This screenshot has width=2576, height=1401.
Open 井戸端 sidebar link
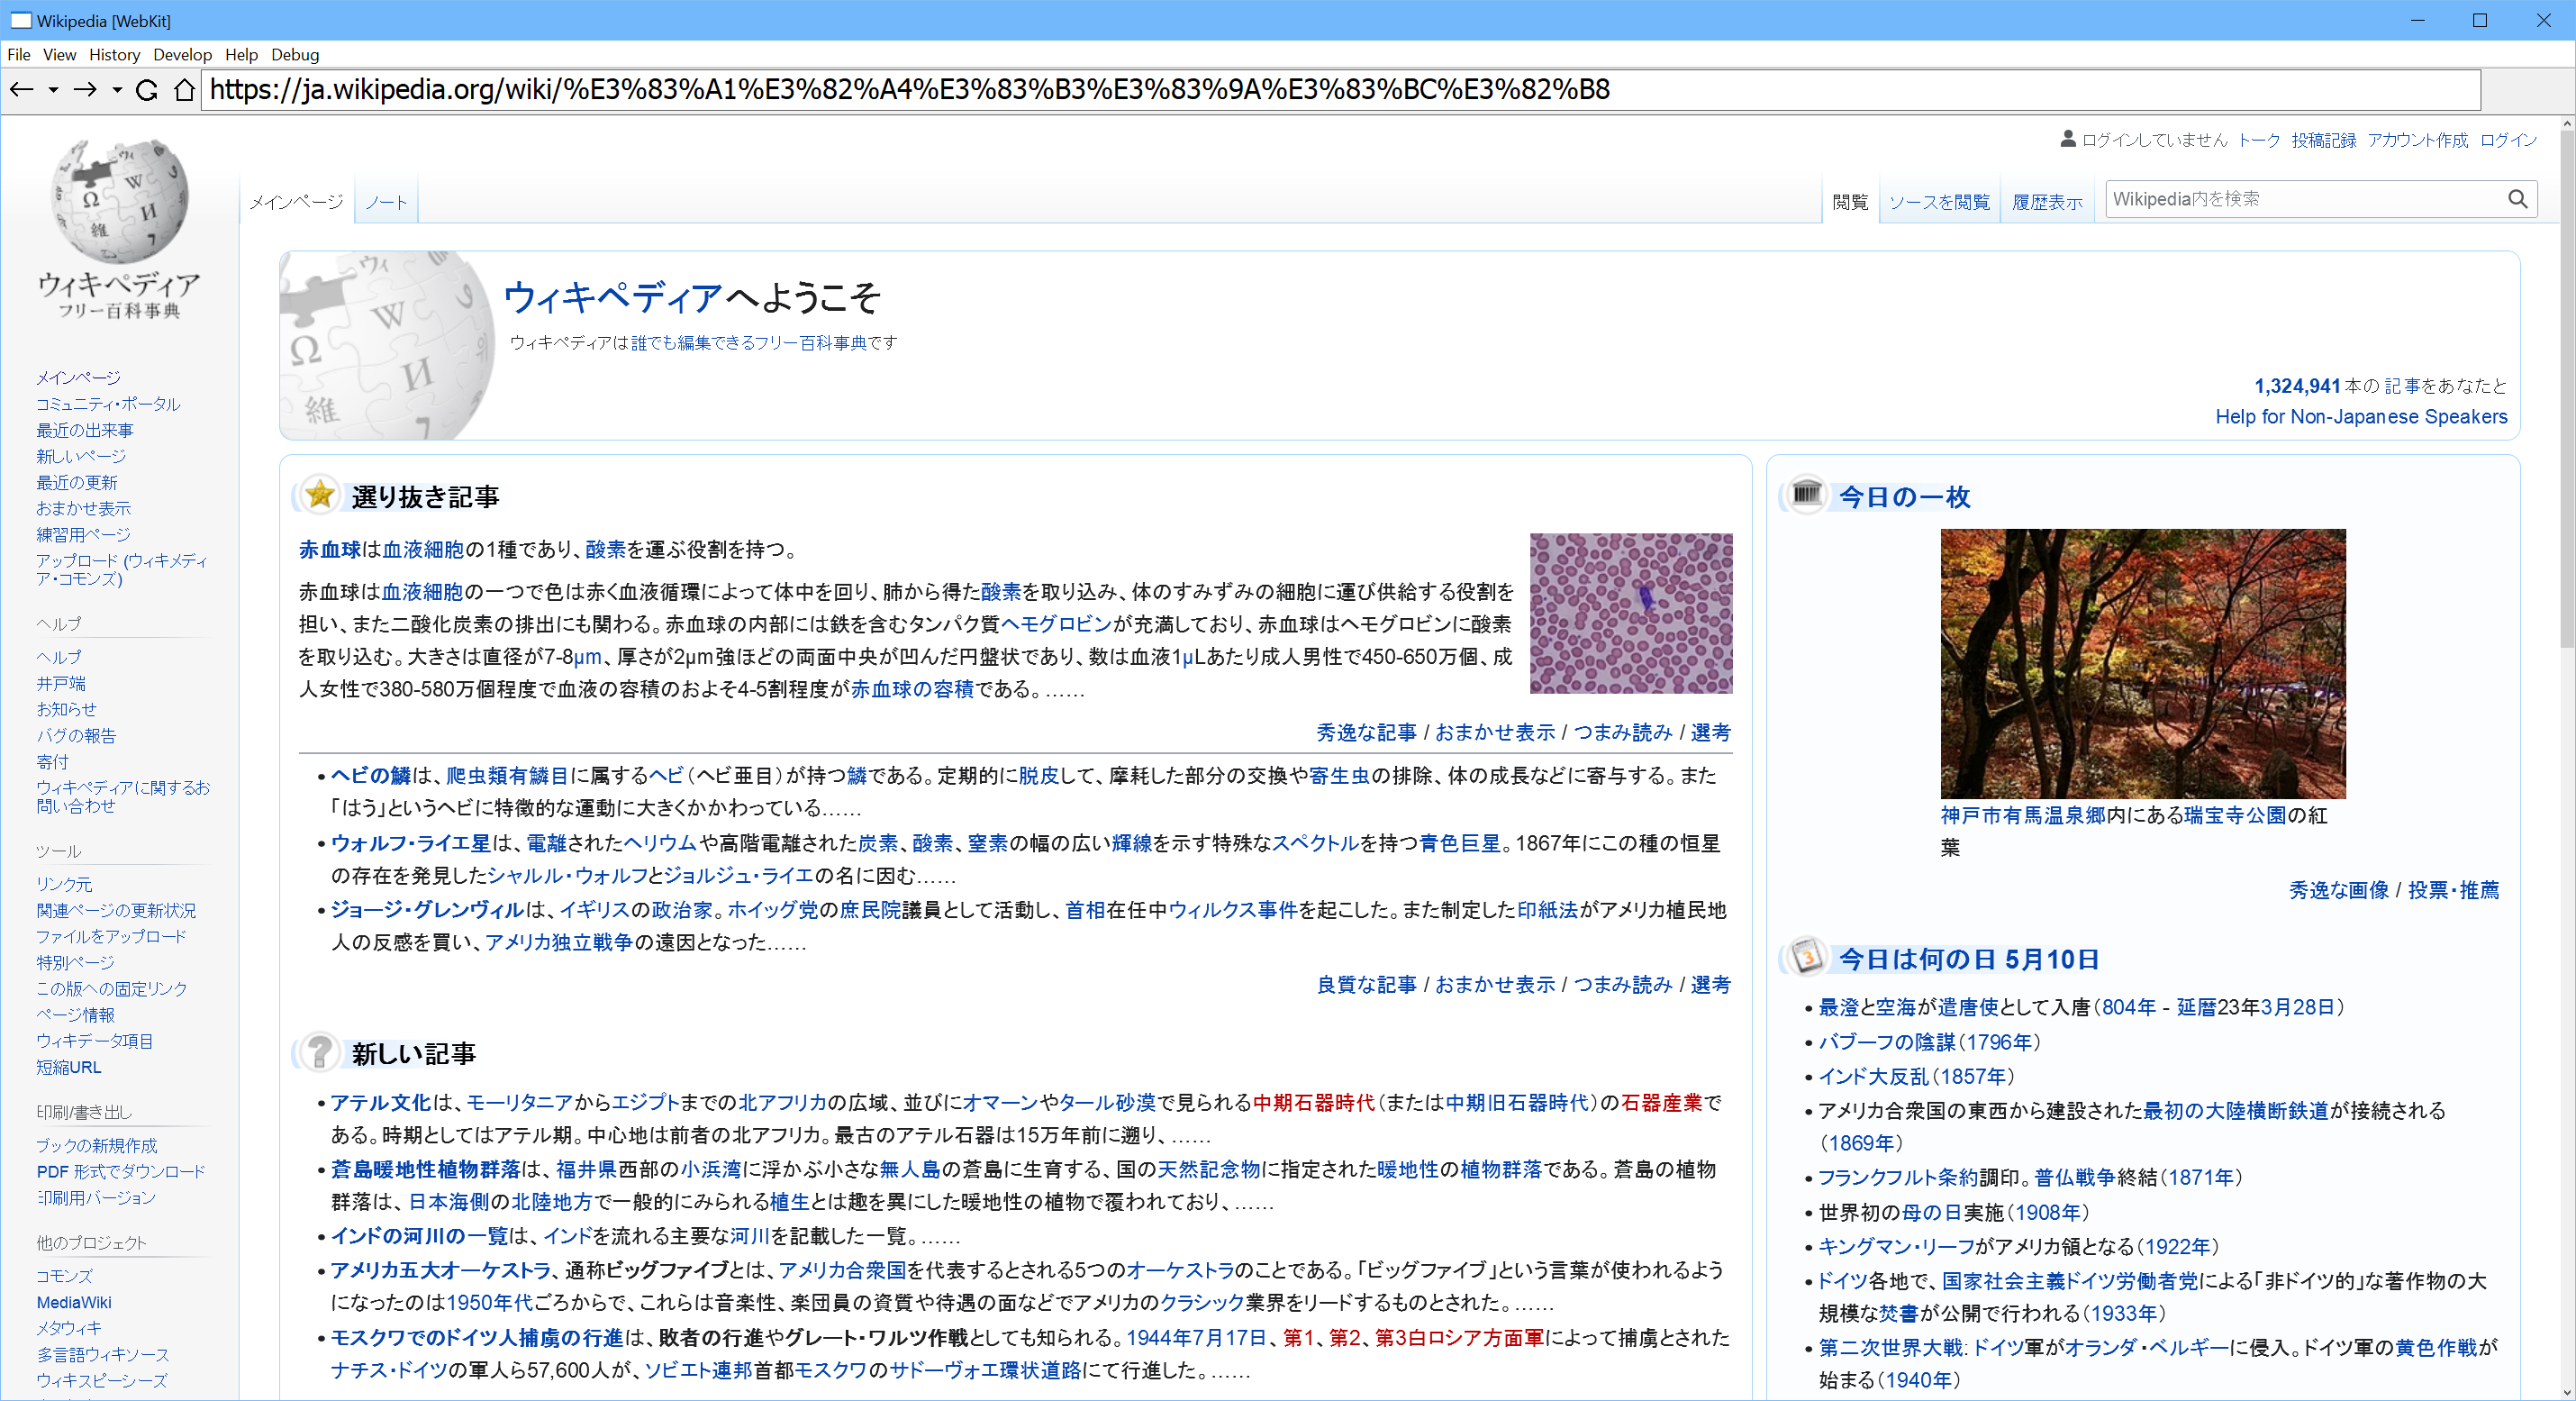61,683
